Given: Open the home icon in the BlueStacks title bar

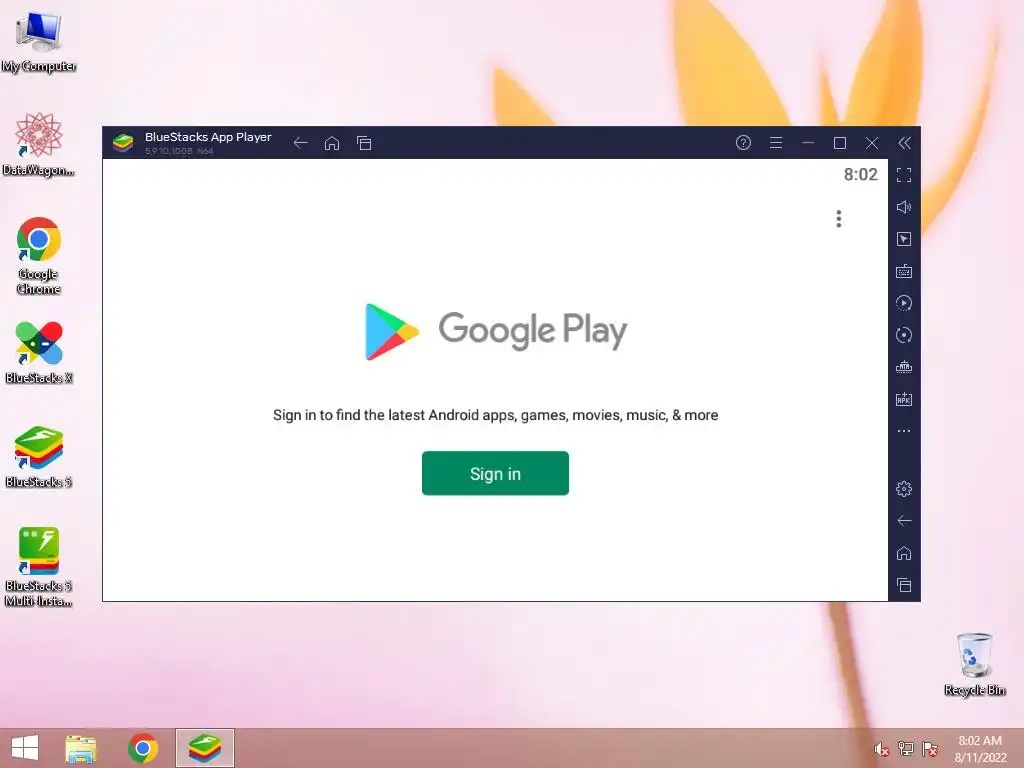Looking at the screenshot, I should tap(332, 143).
